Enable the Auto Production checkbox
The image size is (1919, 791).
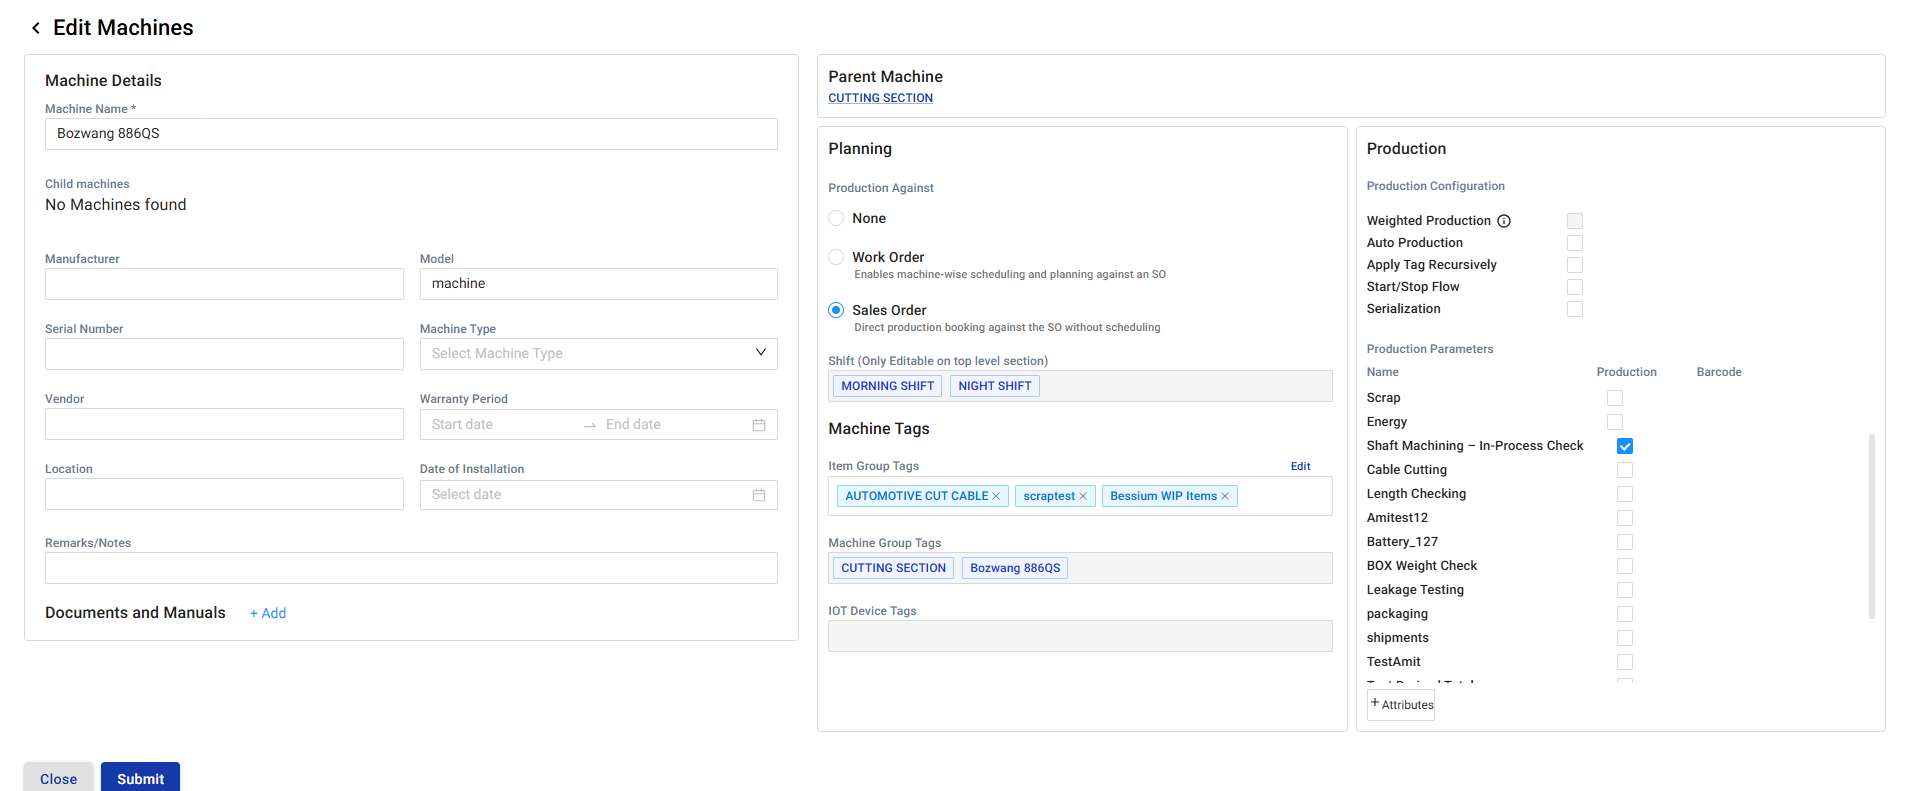[1574, 243]
